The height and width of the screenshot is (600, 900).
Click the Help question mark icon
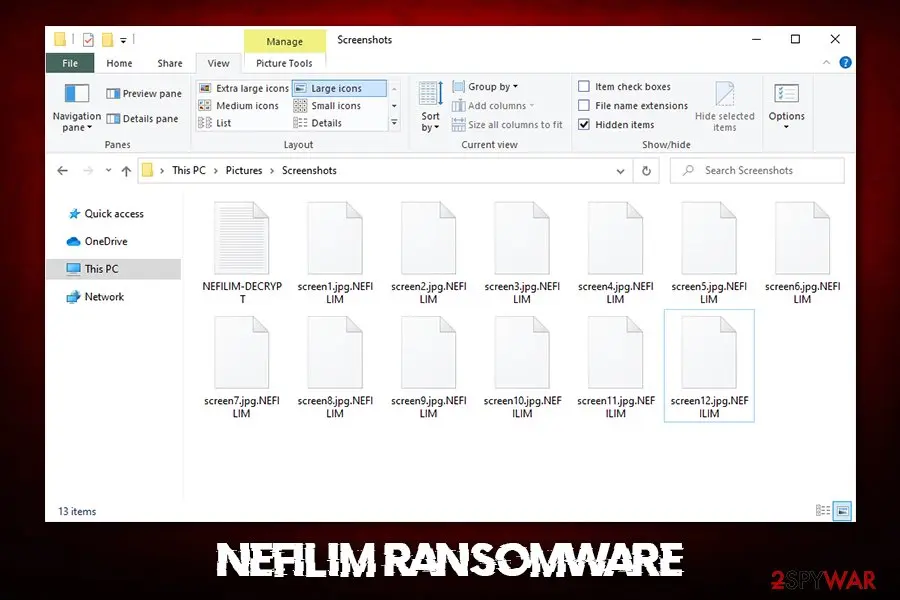tap(845, 63)
